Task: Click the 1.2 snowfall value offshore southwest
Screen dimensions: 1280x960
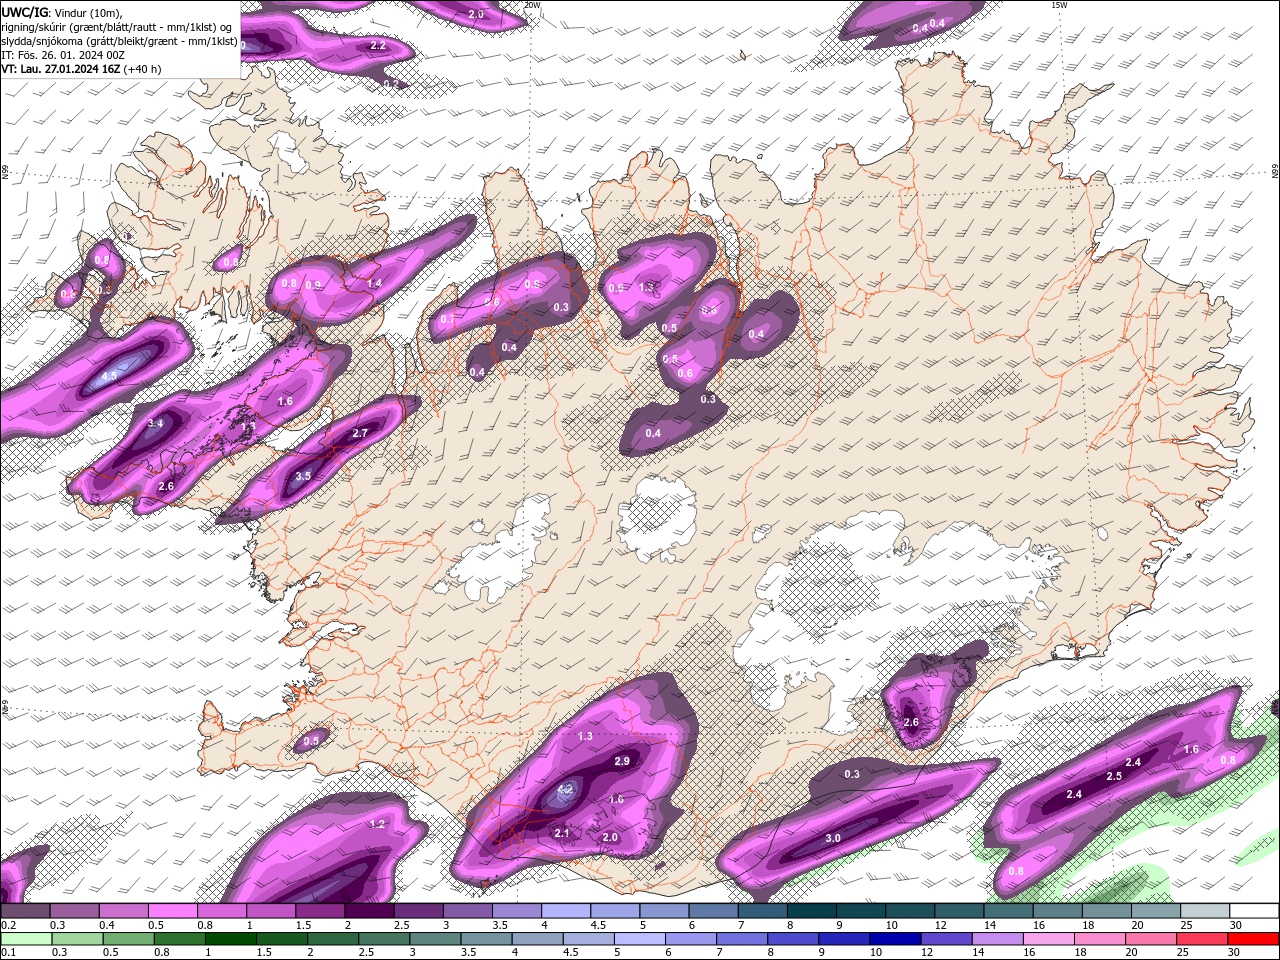Action: point(377,824)
